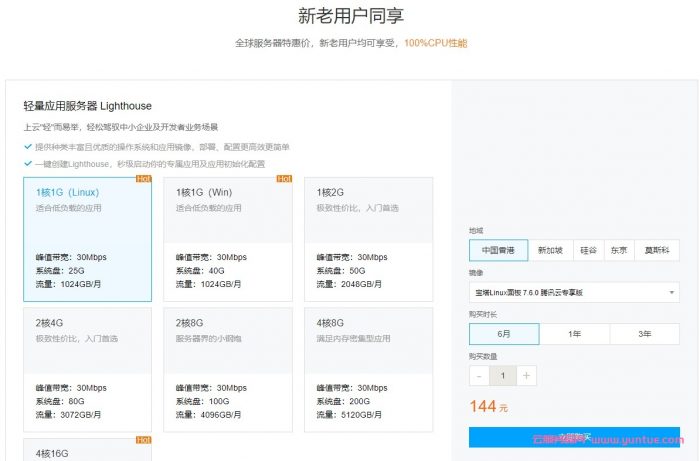Choose the 4核16G plan at bottom

pyautogui.click(x=87, y=450)
